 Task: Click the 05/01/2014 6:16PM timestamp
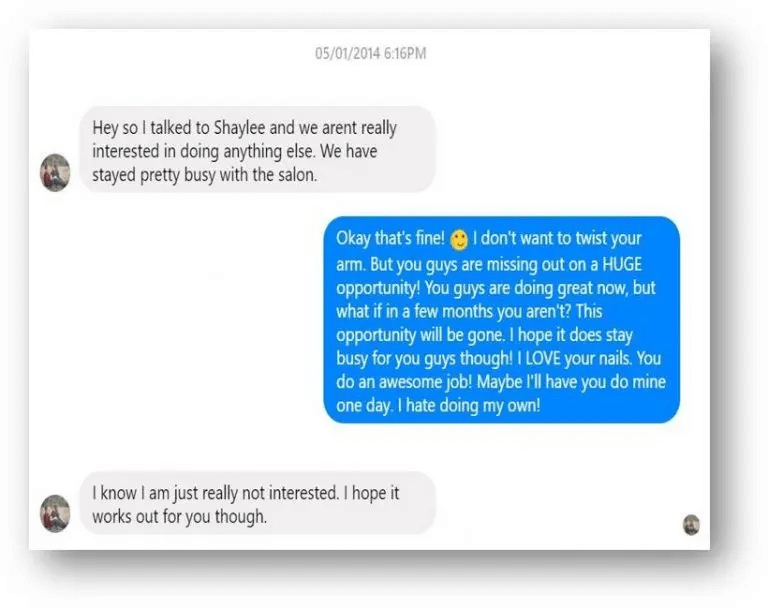pos(371,53)
